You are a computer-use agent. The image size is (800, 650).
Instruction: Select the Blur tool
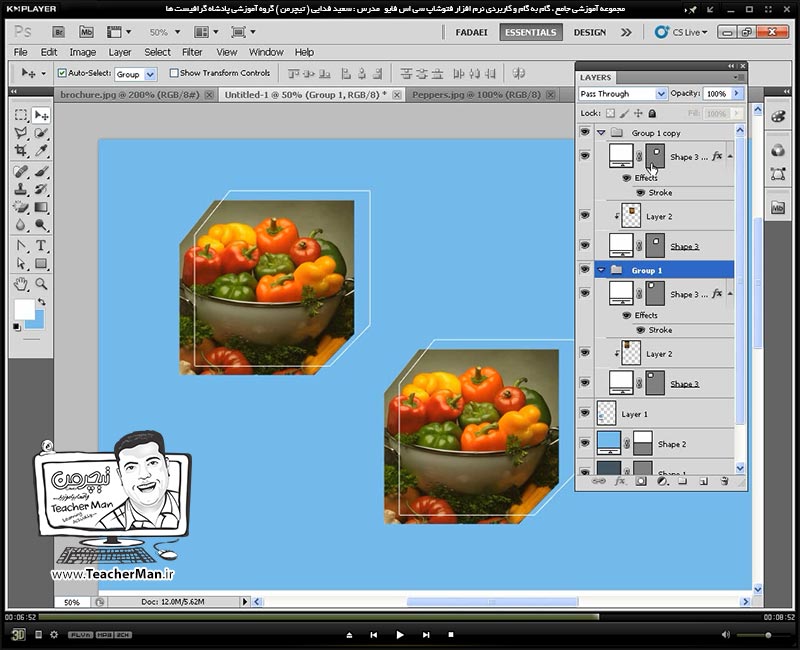(x=21, y=225)
